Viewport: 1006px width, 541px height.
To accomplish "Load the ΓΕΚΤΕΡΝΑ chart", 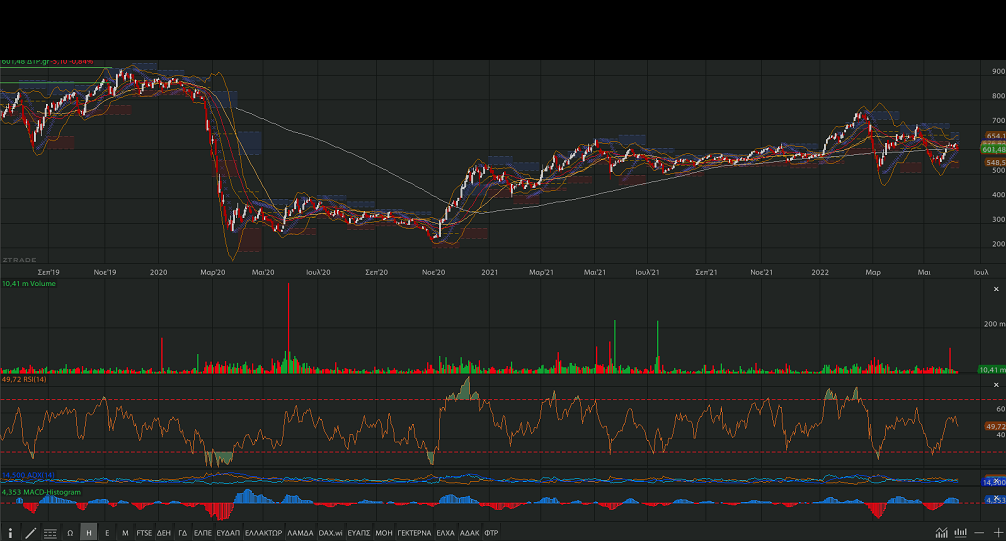I will pos(413,533).
